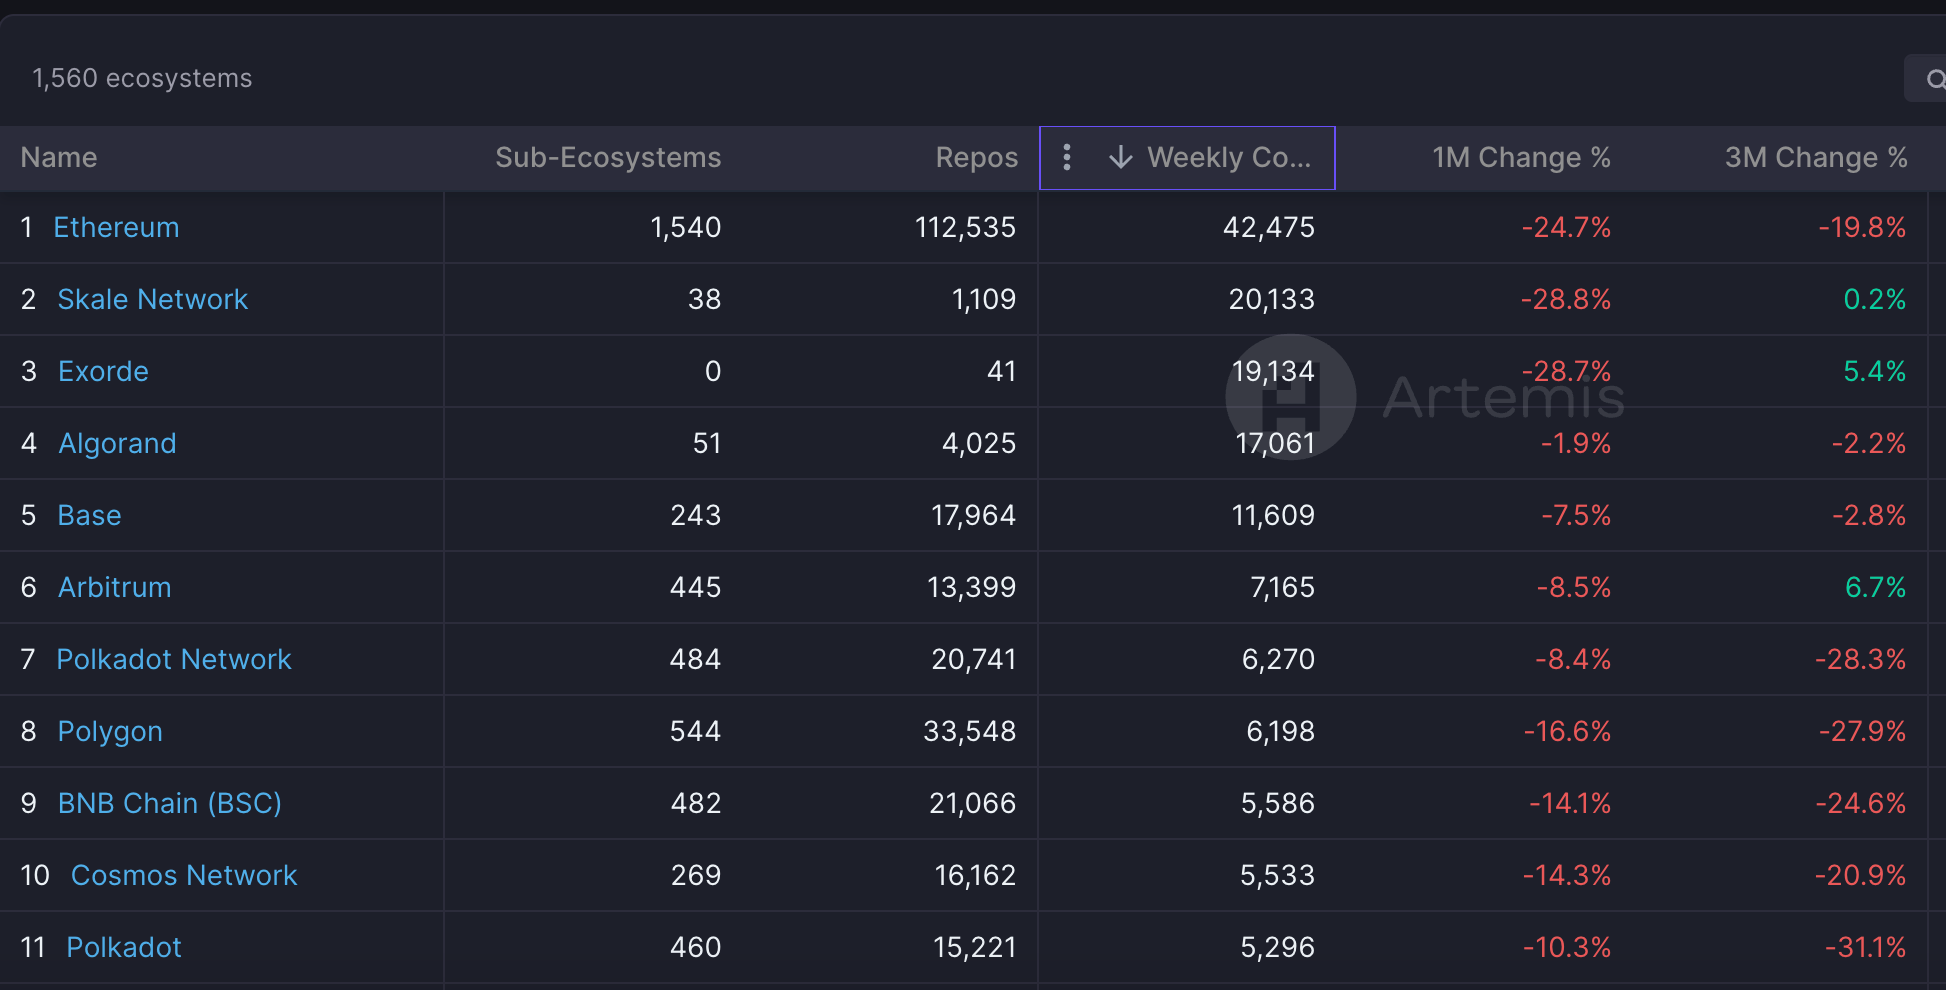Sort by the Name column header
The width and height of the screenshot is (1946, 990).
coord(59,157)
